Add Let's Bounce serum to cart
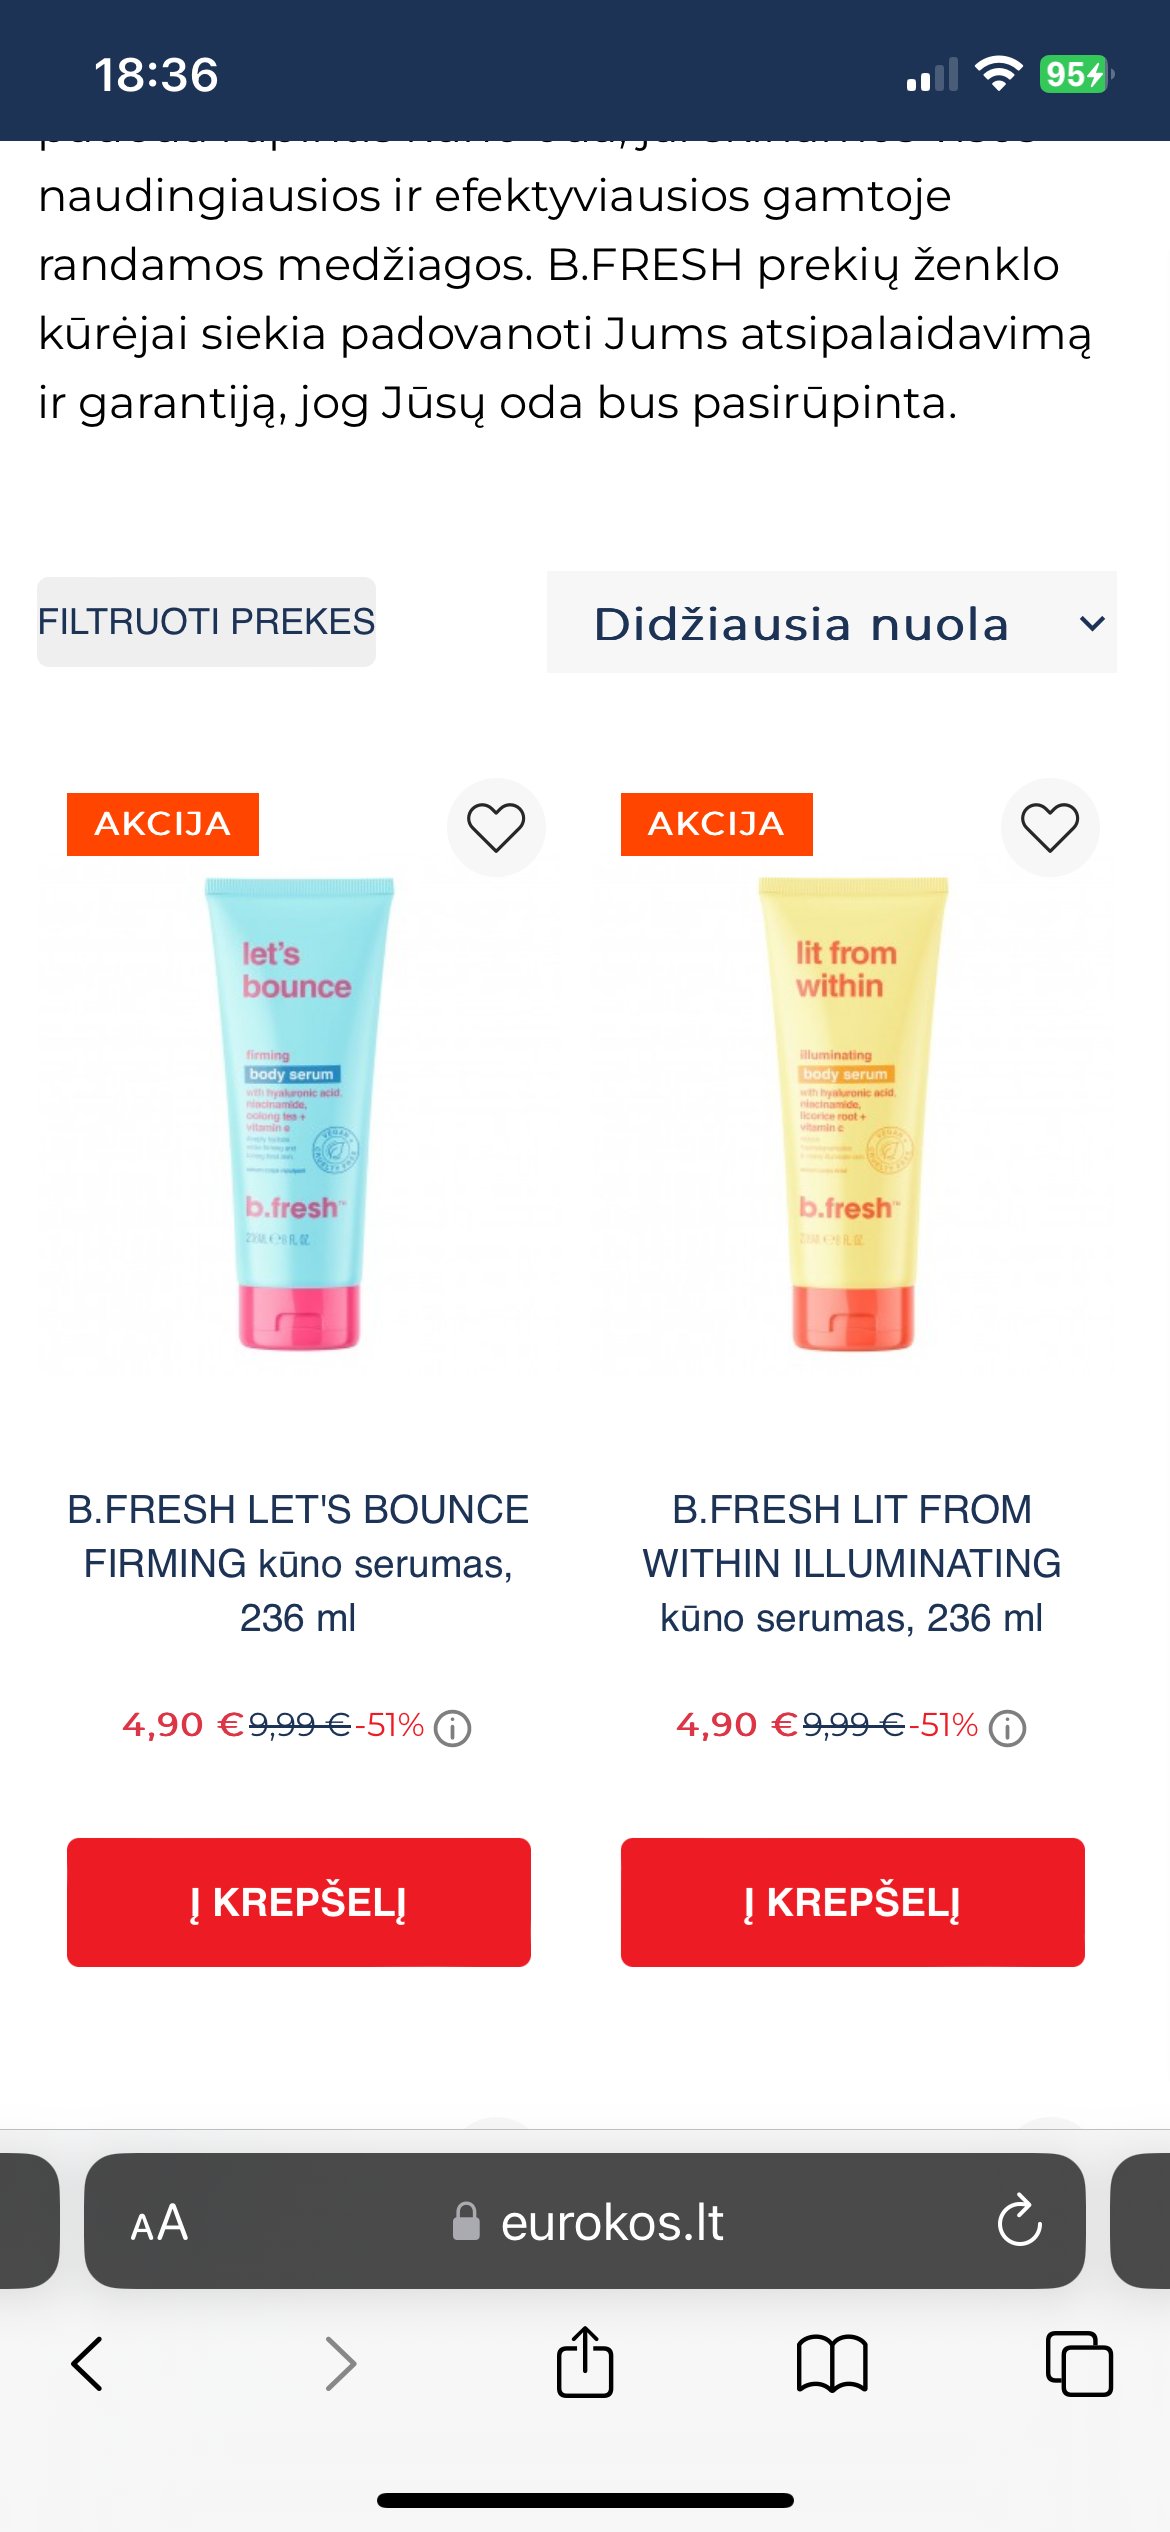Image resolution: width=1170 pixels, height=2532 pixels. coord(299,1902)
